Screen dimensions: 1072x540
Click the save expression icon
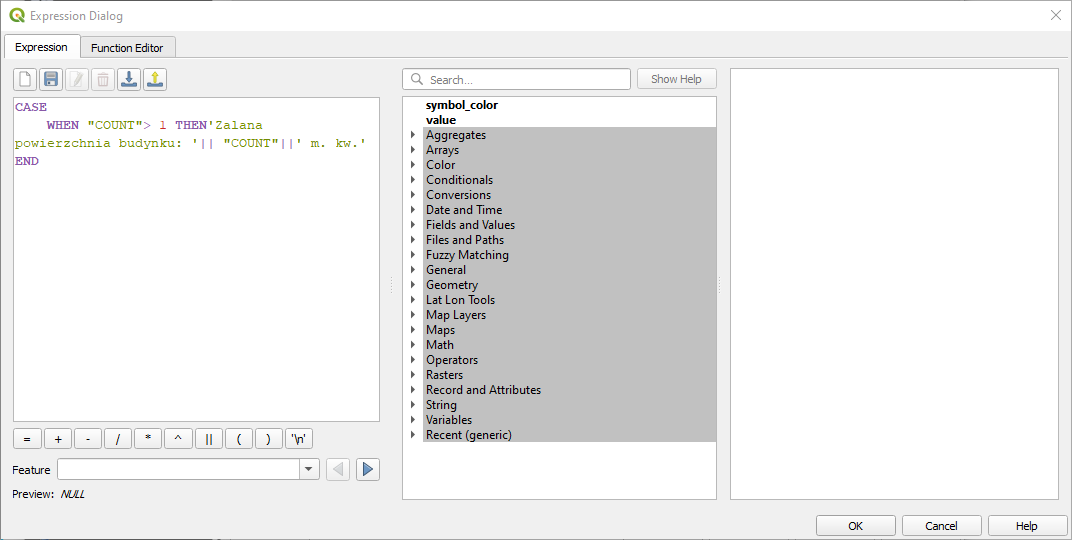coord(51,79)
